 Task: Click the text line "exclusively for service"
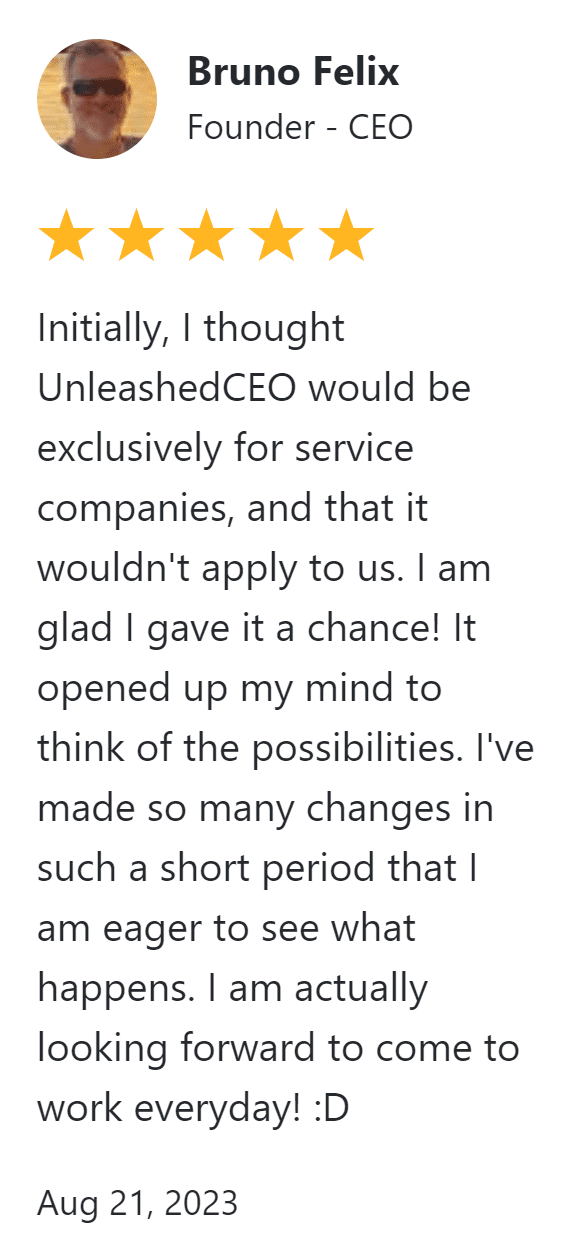coord(225,449)
